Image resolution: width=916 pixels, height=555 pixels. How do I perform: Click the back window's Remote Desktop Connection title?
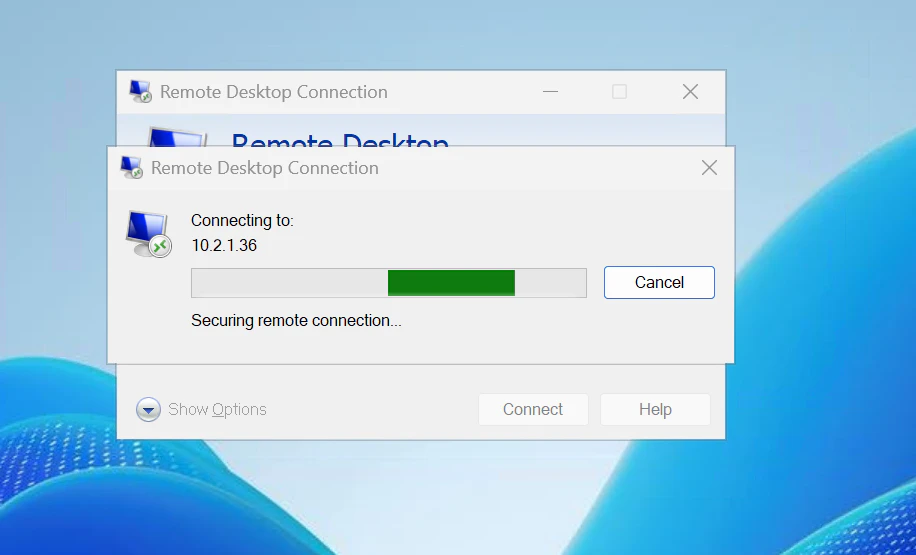tap(273, 92)
